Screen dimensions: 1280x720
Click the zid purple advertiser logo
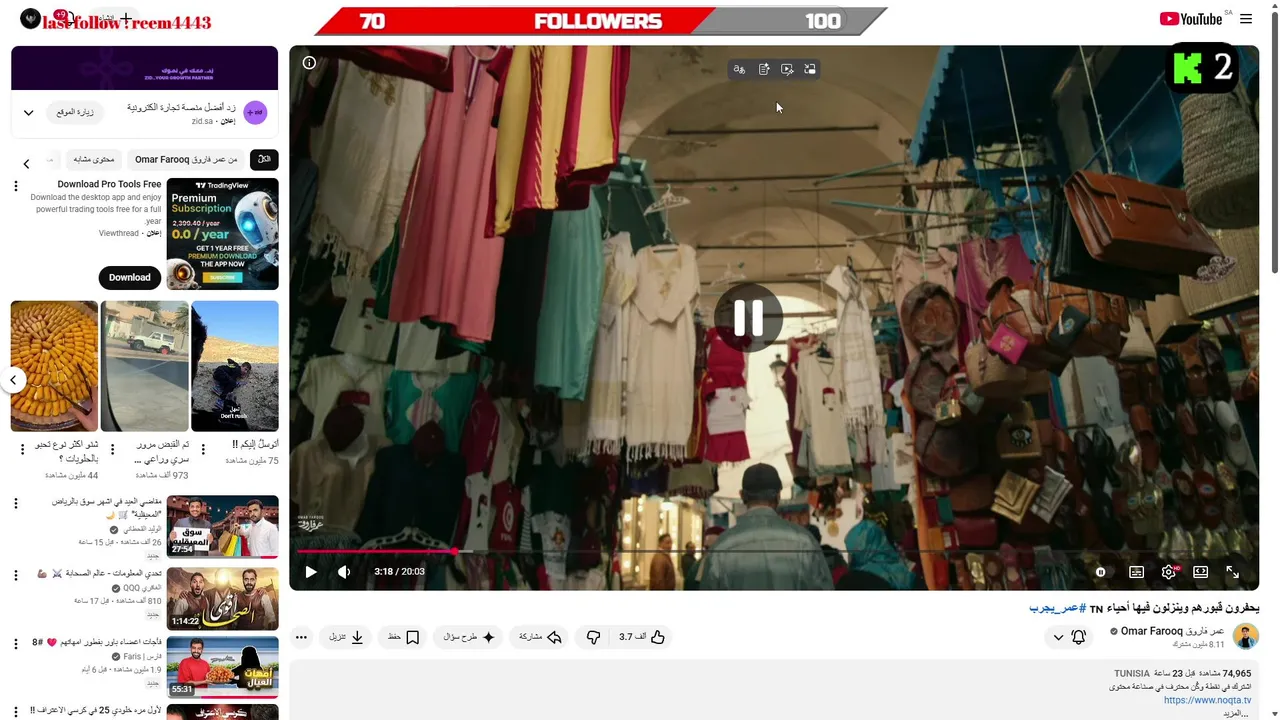[x=255, y=113]
